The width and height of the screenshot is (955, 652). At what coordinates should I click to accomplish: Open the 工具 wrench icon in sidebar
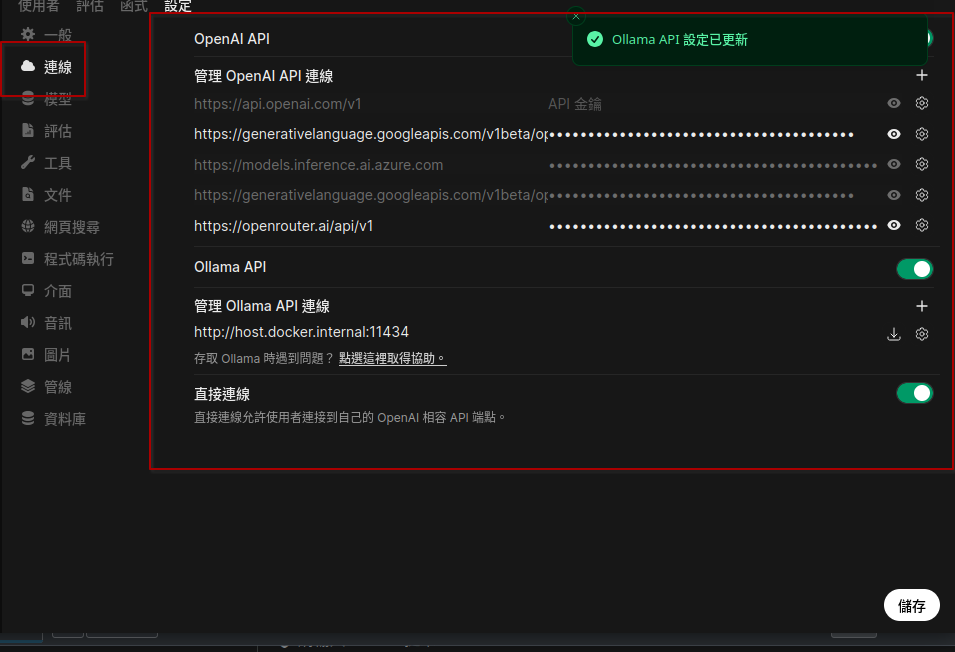point(28,163)
